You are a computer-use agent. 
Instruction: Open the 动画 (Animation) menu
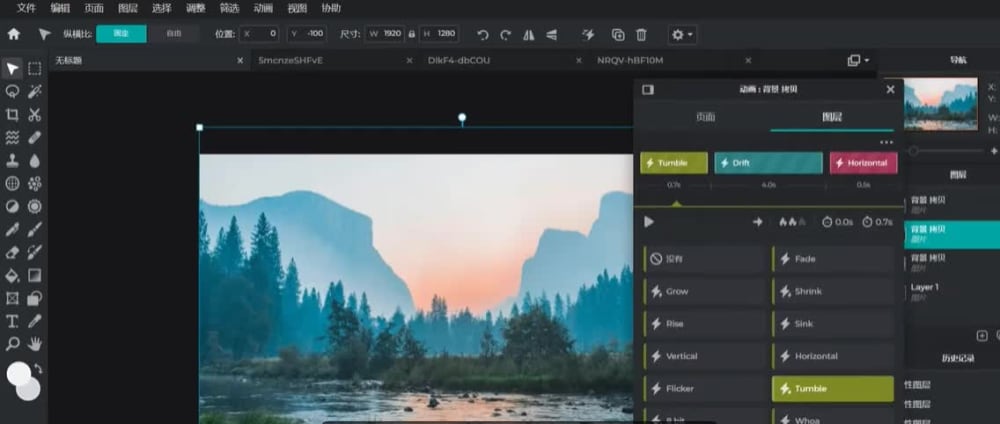(263, 8)
